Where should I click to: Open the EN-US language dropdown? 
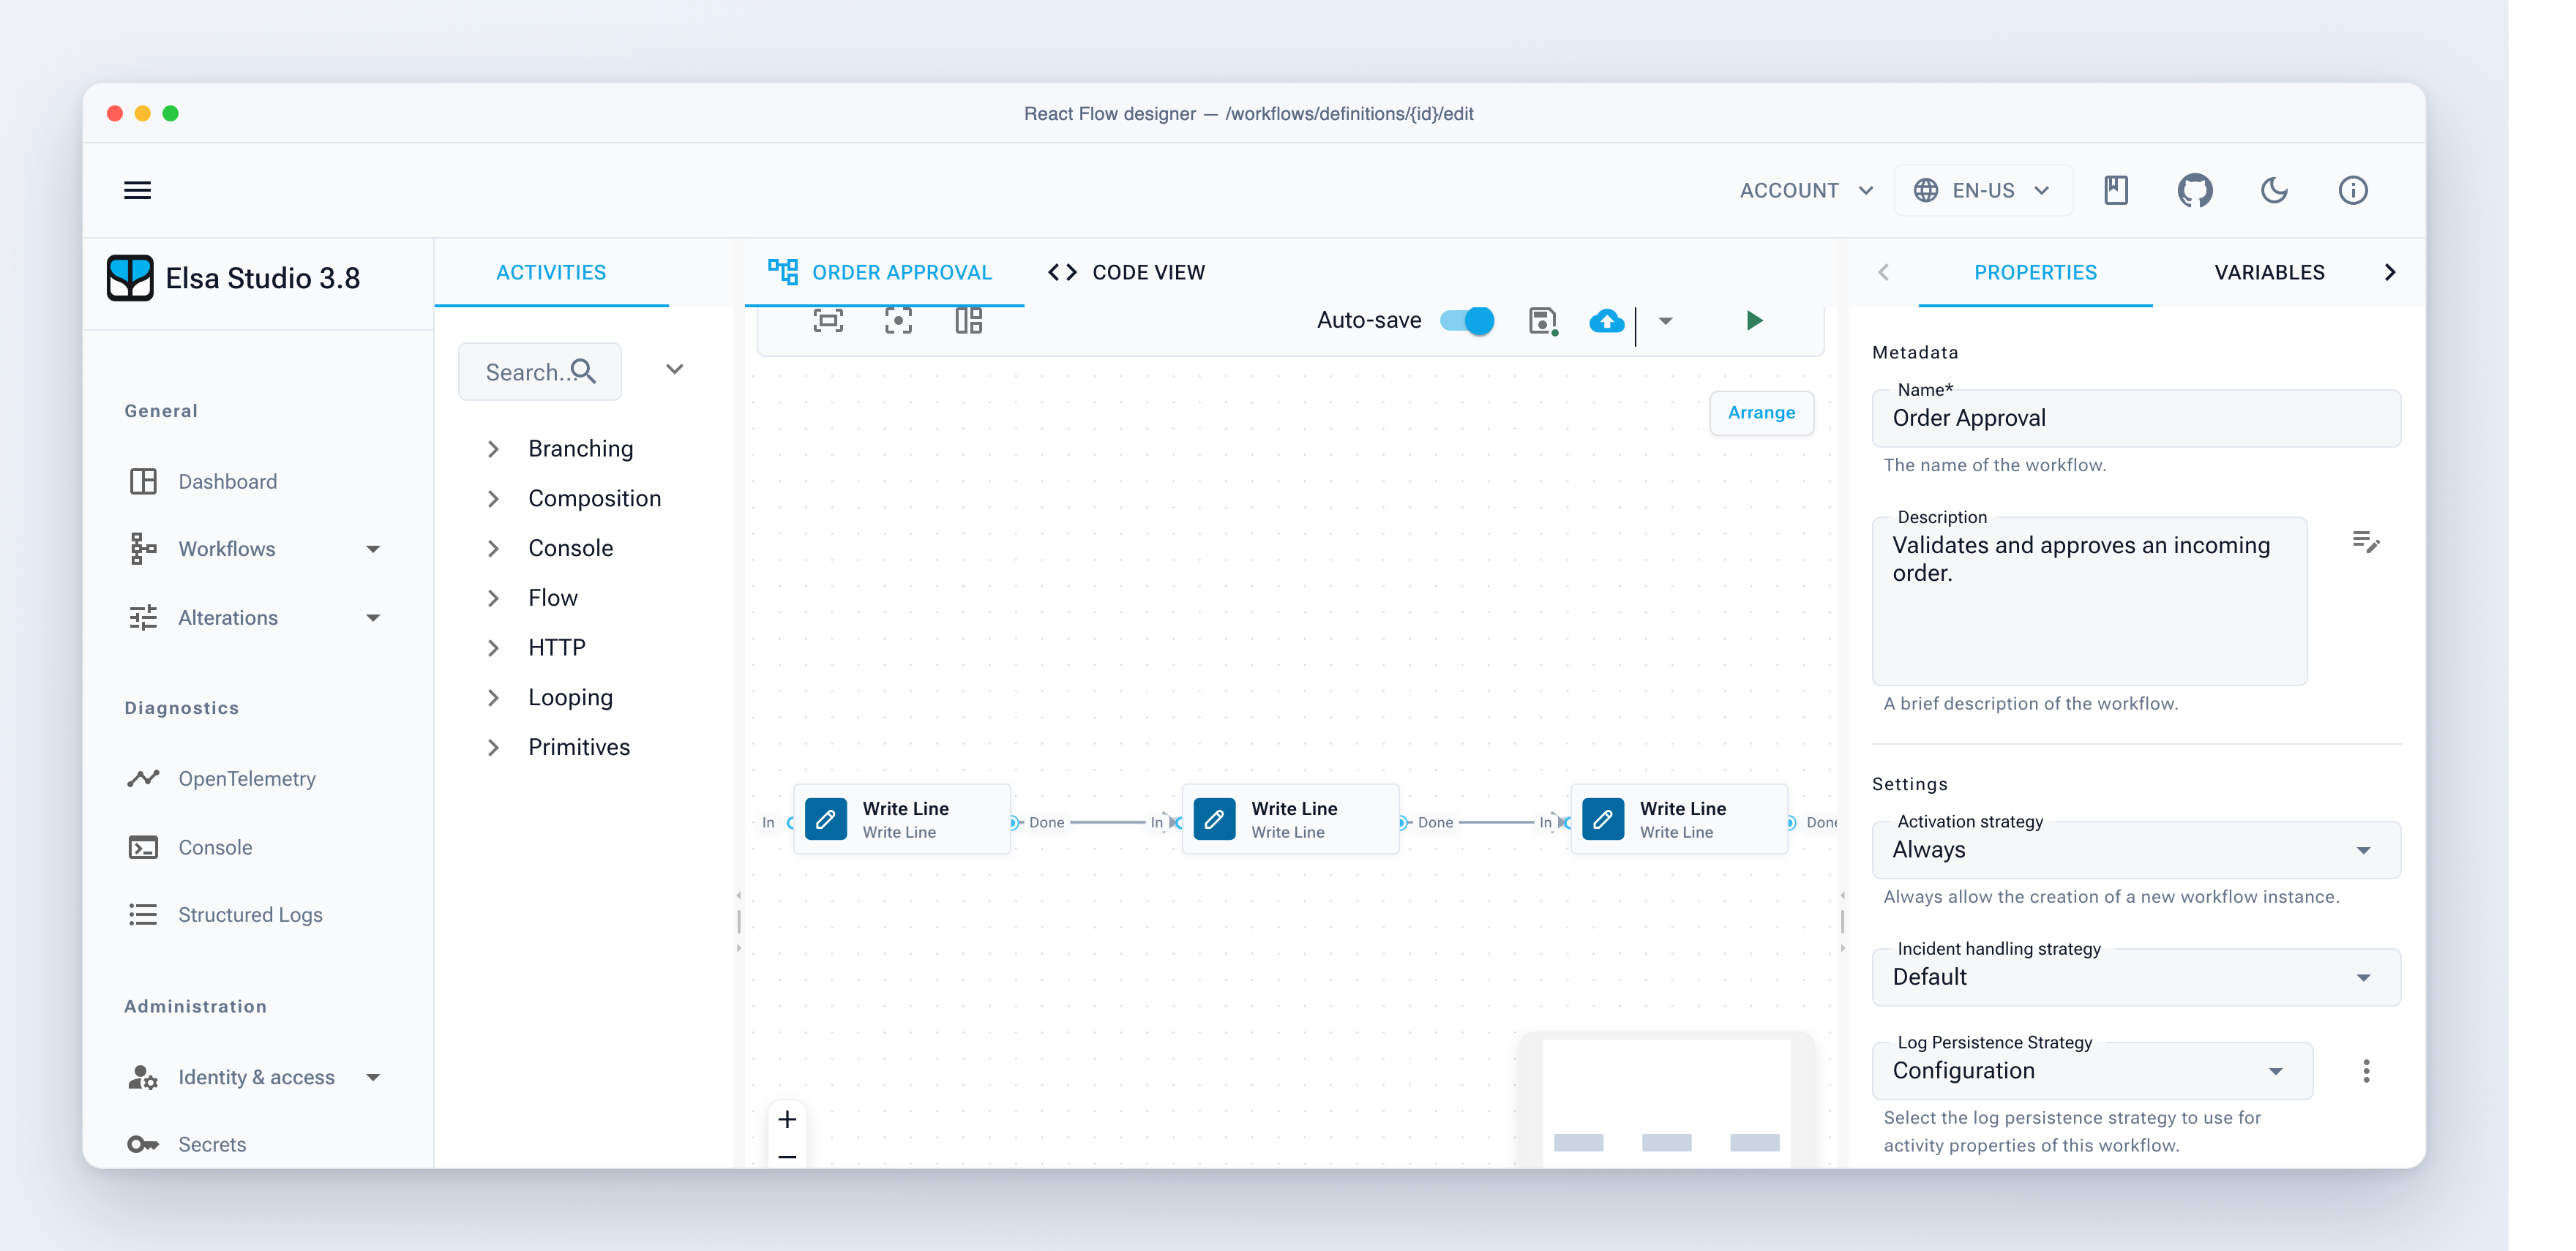[1982, 190]
